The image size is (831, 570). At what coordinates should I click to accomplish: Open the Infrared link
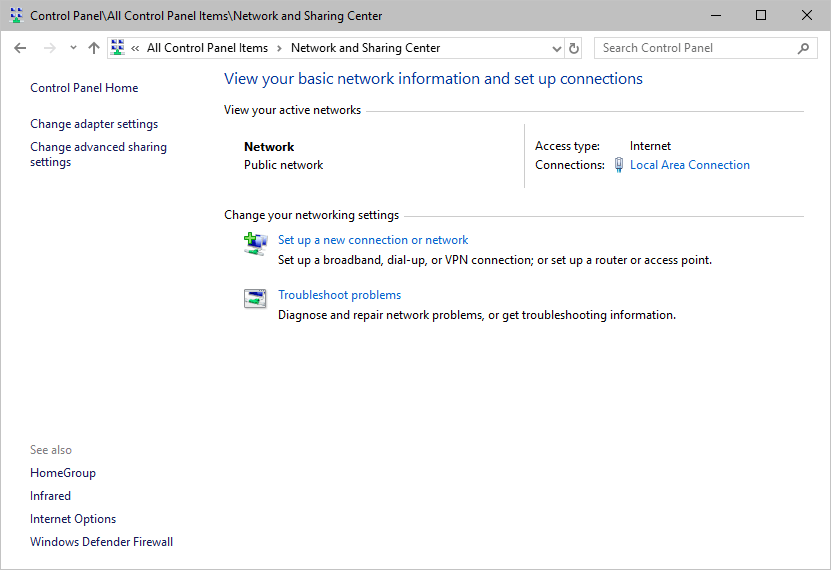(x=50, y=496)
